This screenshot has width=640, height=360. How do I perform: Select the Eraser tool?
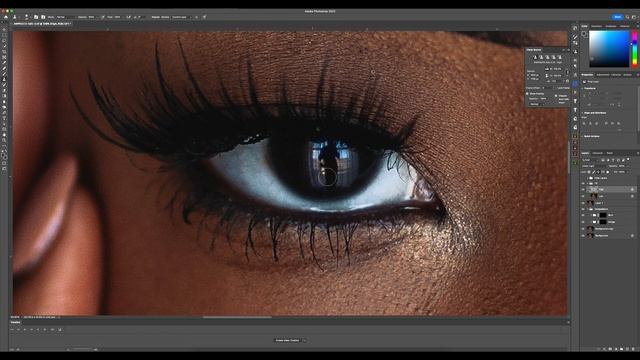4,90
